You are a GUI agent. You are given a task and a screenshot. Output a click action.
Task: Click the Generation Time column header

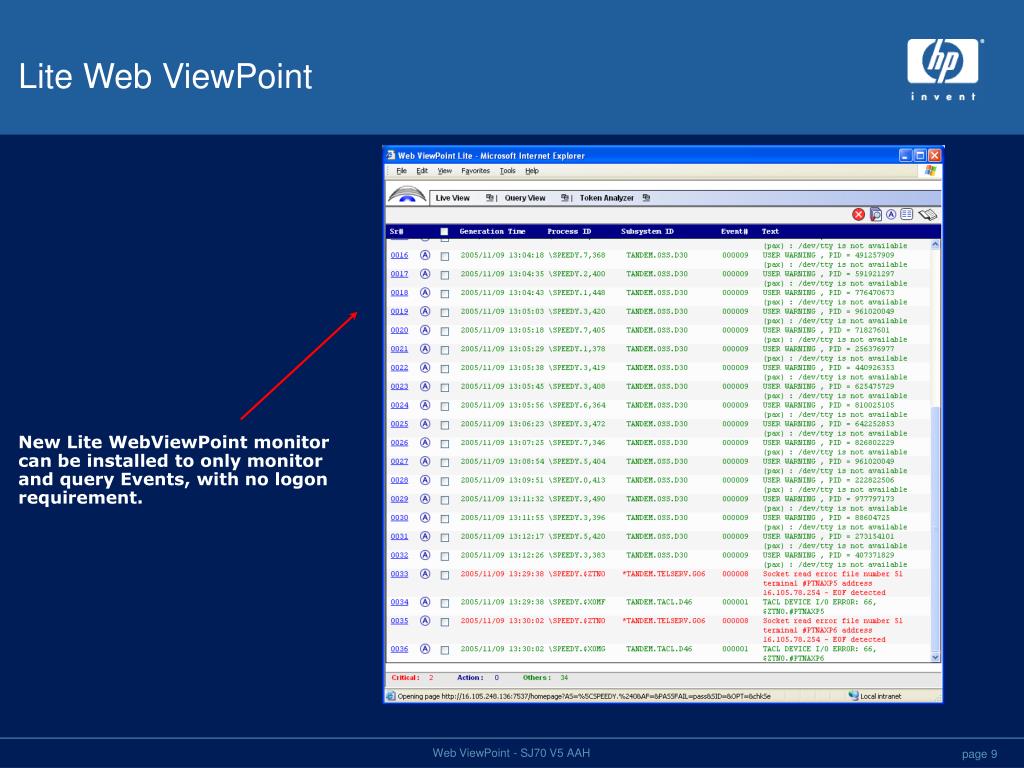[492, 232]
